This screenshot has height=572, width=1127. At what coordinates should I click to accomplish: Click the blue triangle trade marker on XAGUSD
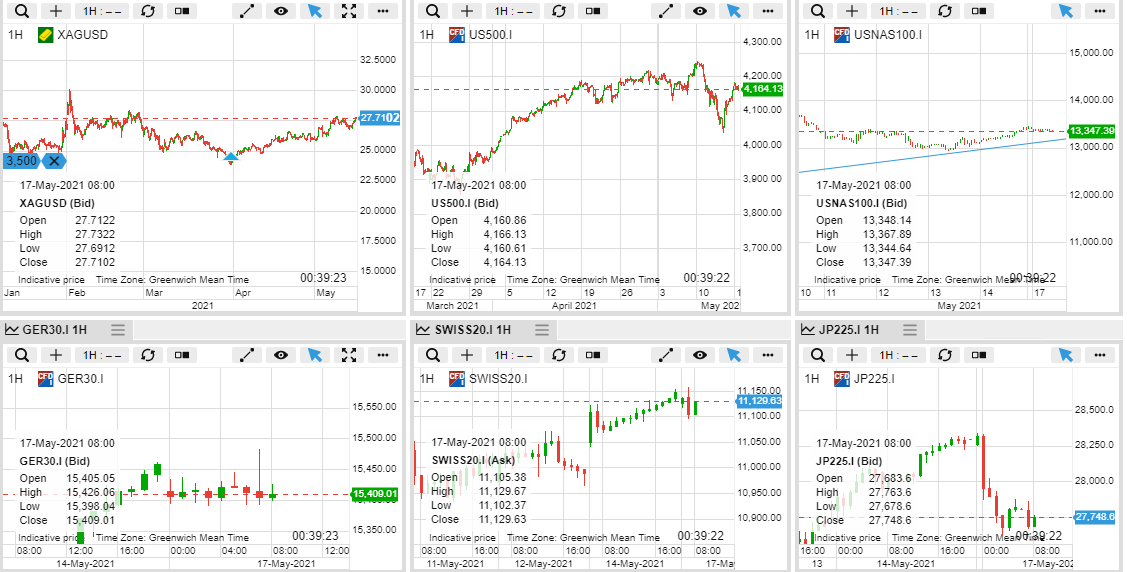[x=231, y=157]
